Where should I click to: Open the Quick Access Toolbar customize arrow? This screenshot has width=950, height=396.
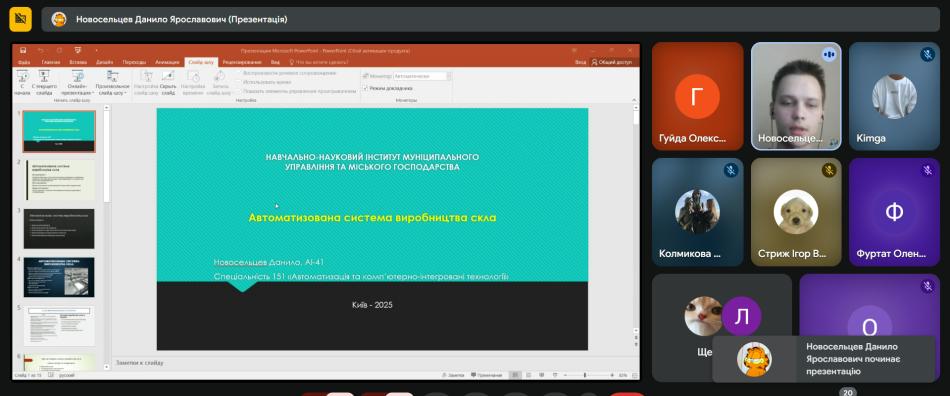[x=96, y=51]
